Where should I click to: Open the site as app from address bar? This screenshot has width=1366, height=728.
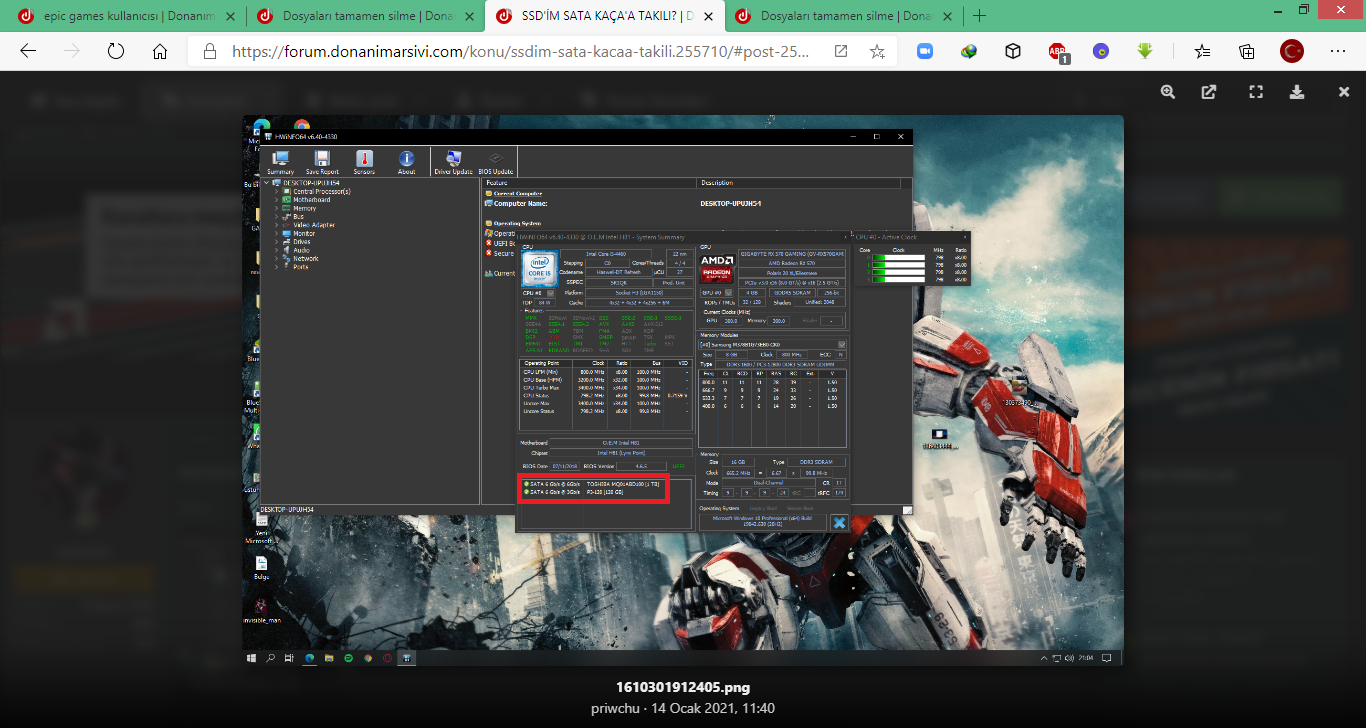[x=841, y=52]
